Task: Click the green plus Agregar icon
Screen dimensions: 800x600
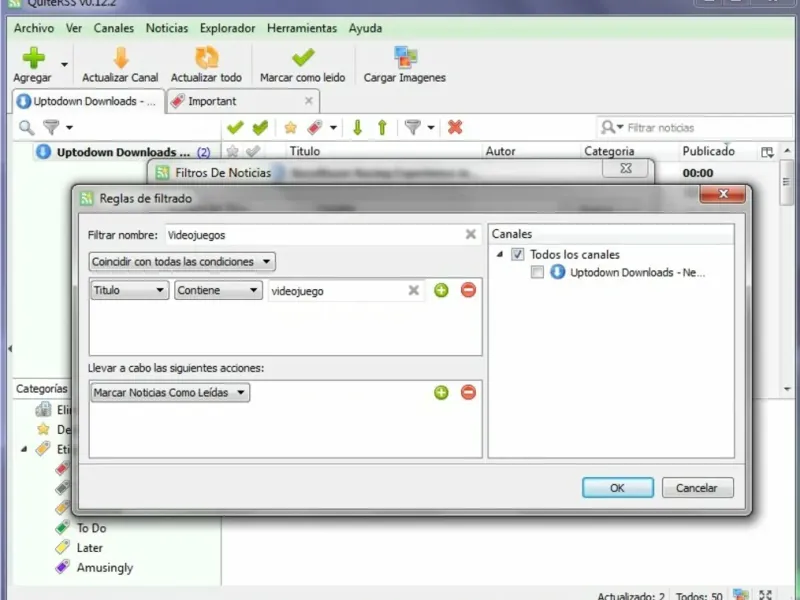Action: pyautogui.click(x=33, y=58)
